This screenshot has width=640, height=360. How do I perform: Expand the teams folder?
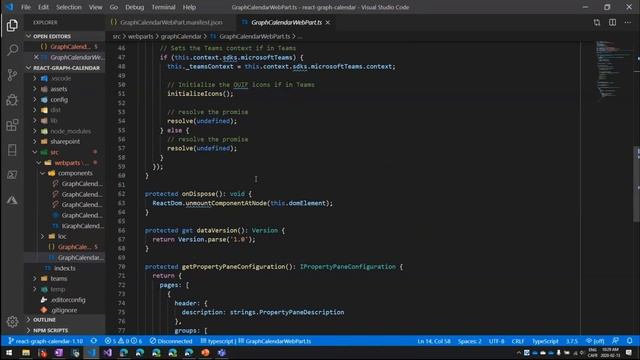[x=64, y=279]
